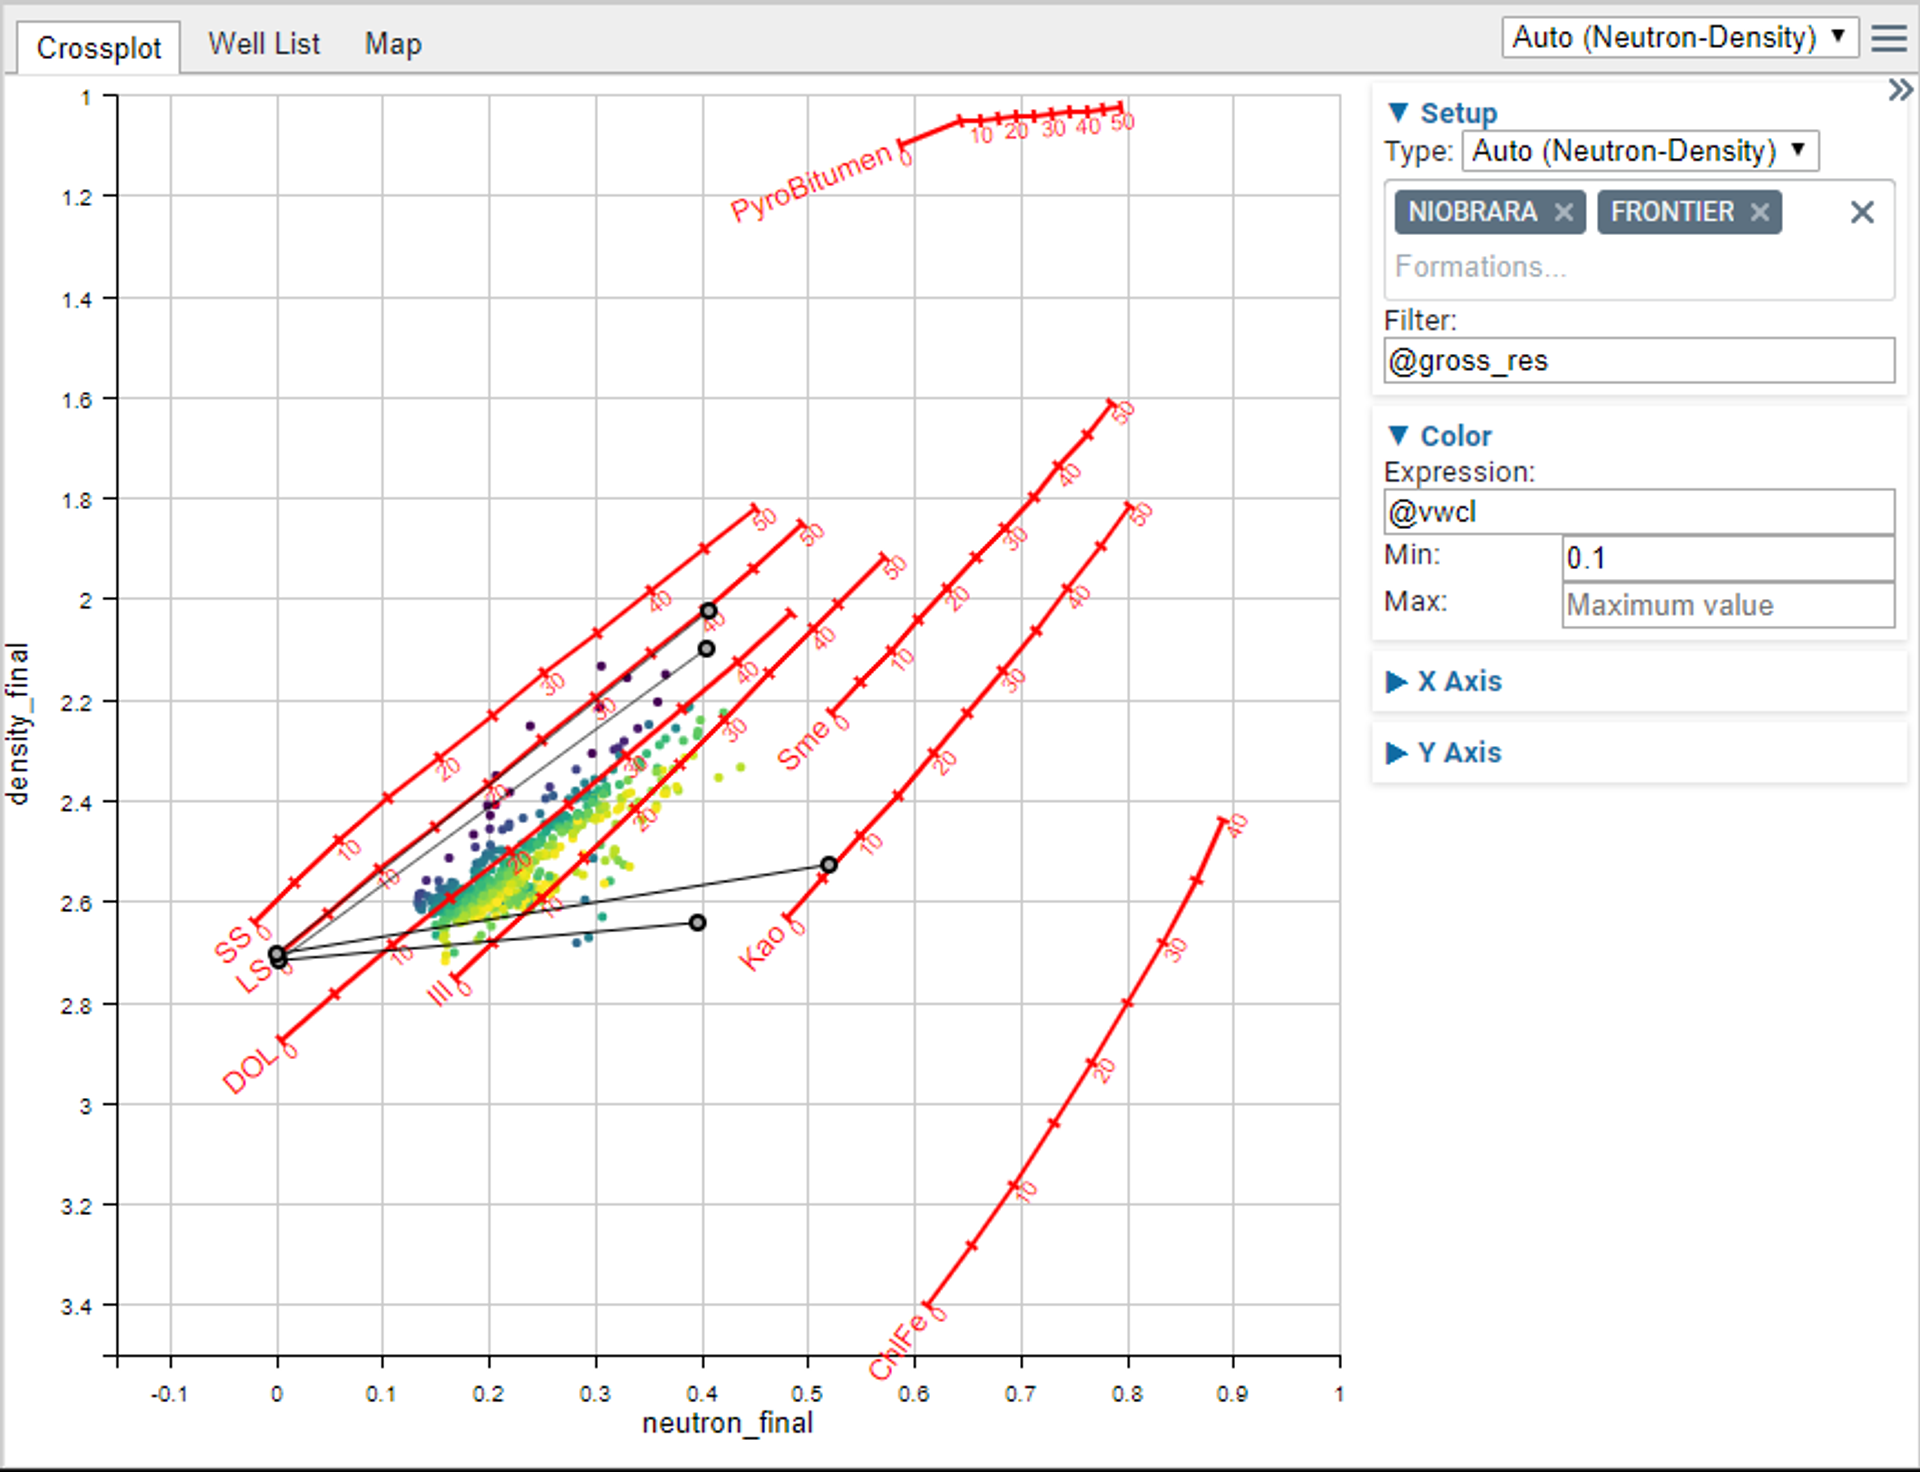The height and width of the screenshot is (1472, 1920).
Task: Click the Maximum value field
Action: click(1727, 605)
